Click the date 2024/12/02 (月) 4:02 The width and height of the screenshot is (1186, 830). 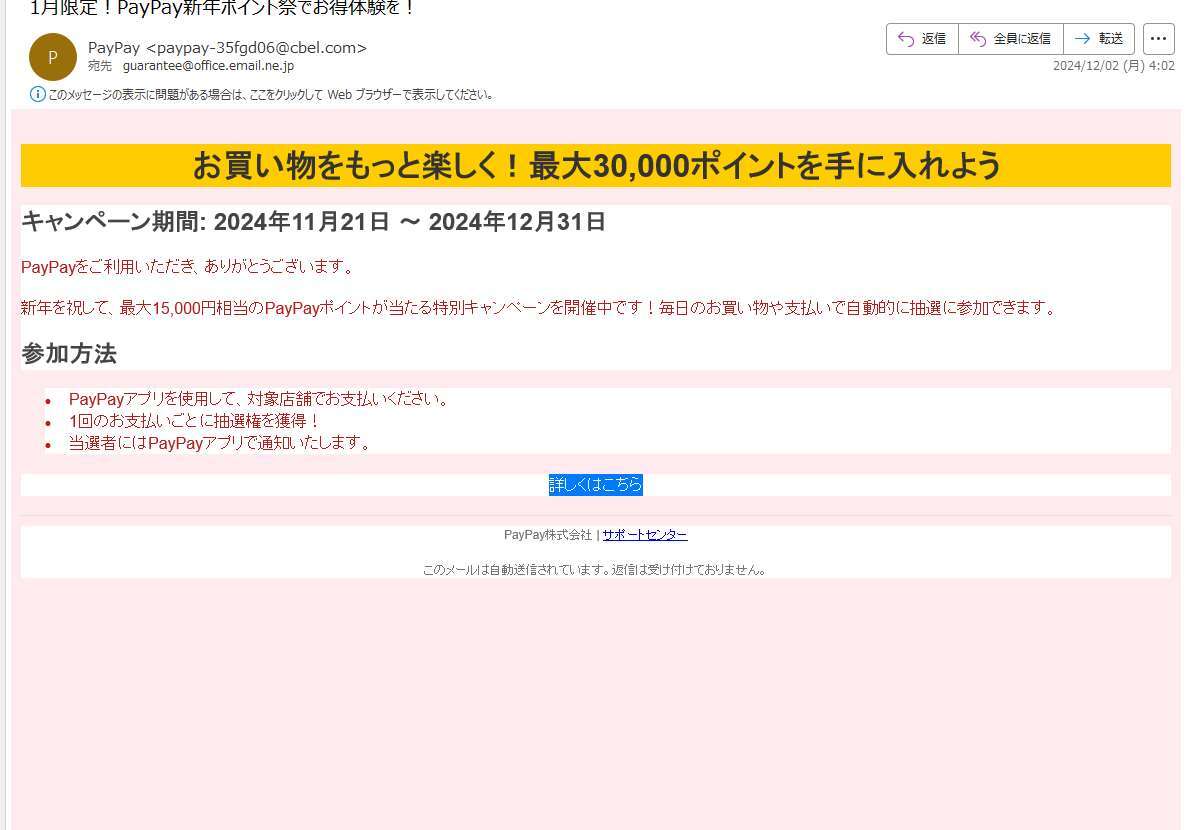pyautogui.click(x=1113, y=66)
